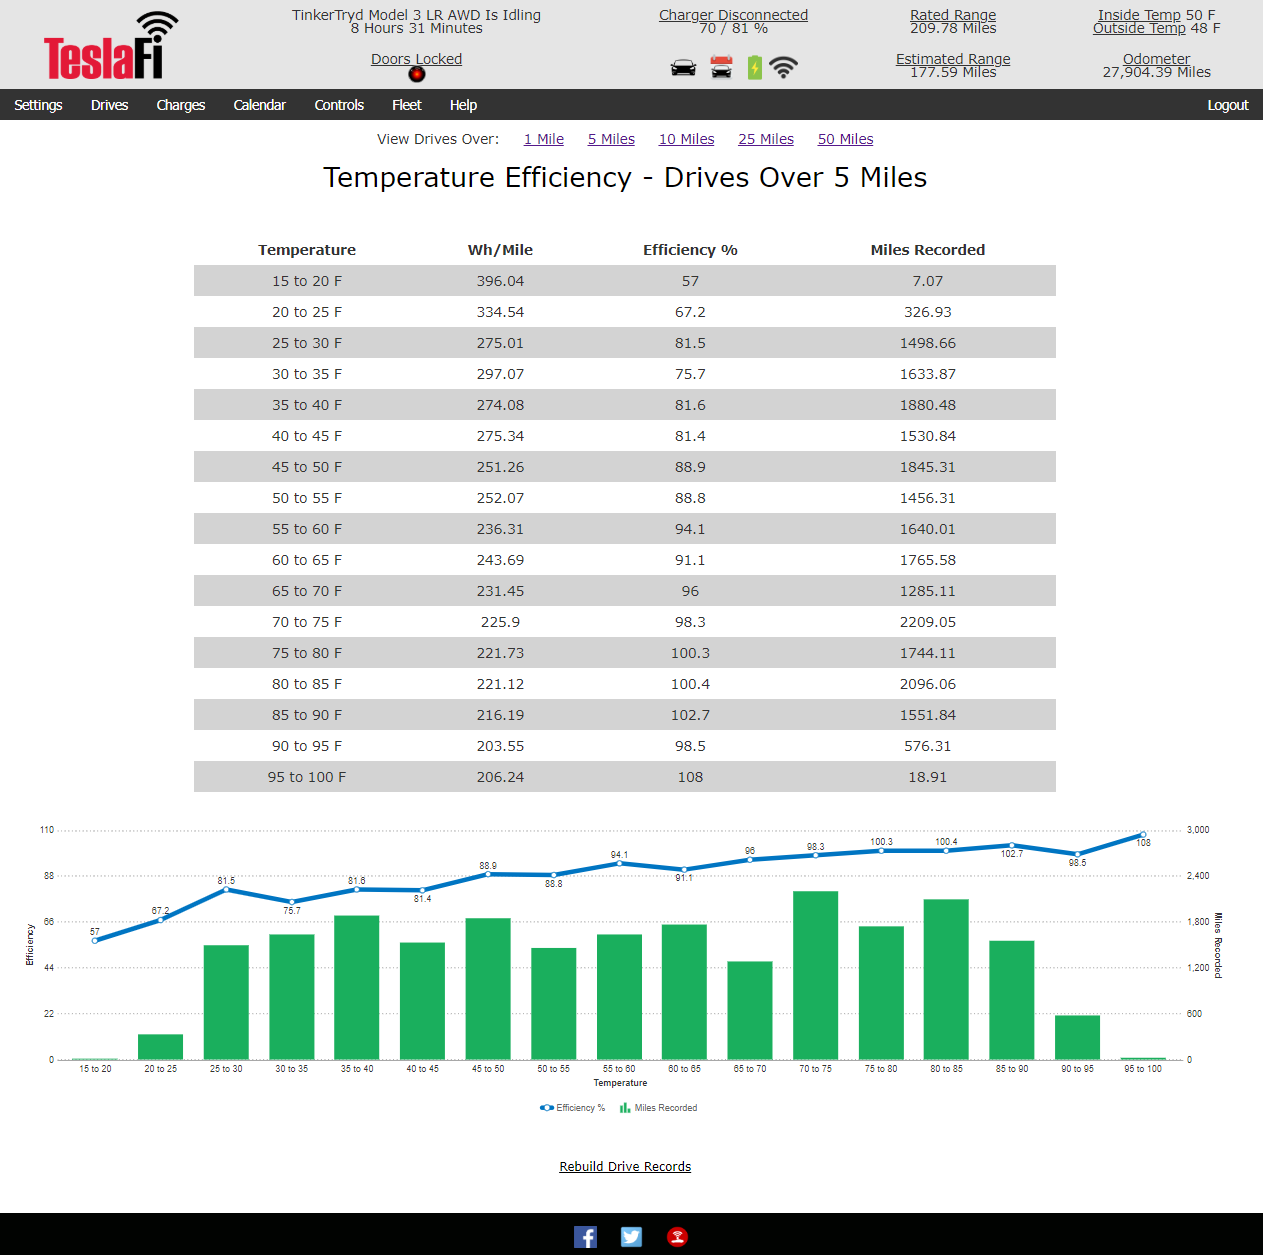This screenshot has width=1263, height=1255.
Task: Click the 90 to 95 green bar
Action: 1077,1037
